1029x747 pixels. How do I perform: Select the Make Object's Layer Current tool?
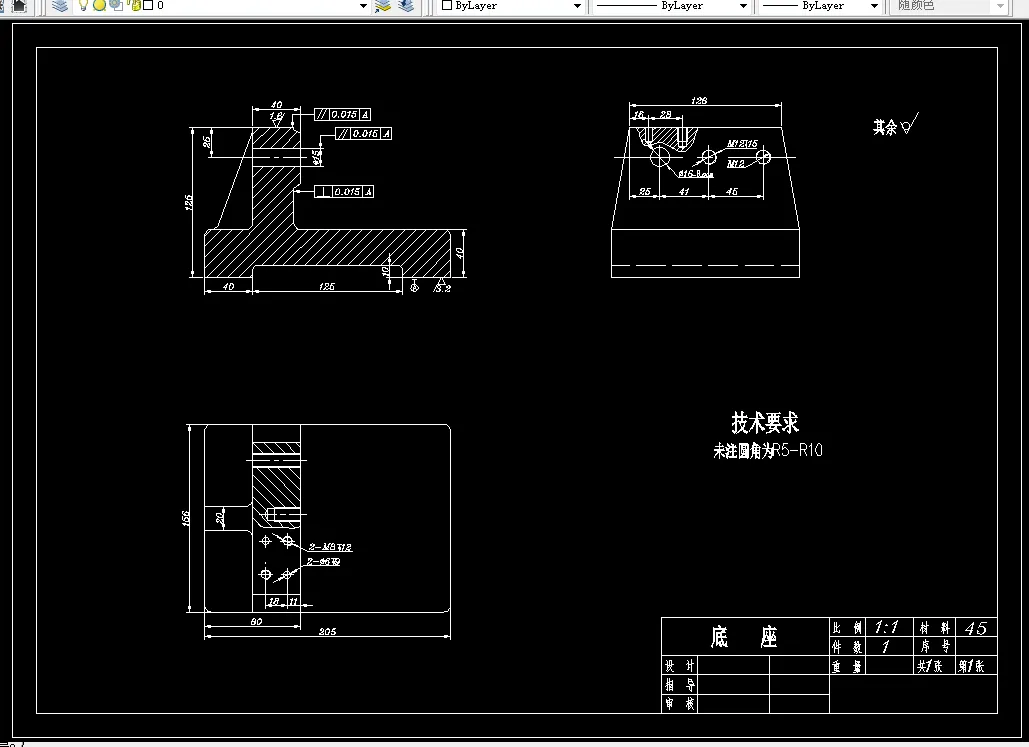click(x=382, y=6)
